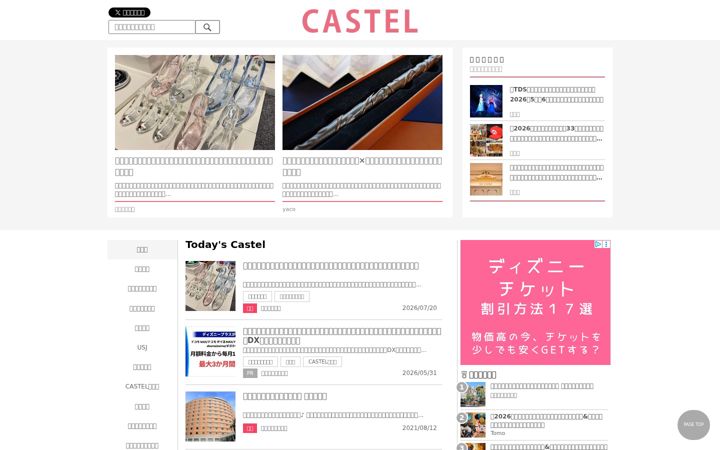Click the red category badge dated 2021/08/12
The image size is (720, 450).
tap(250, 428)
